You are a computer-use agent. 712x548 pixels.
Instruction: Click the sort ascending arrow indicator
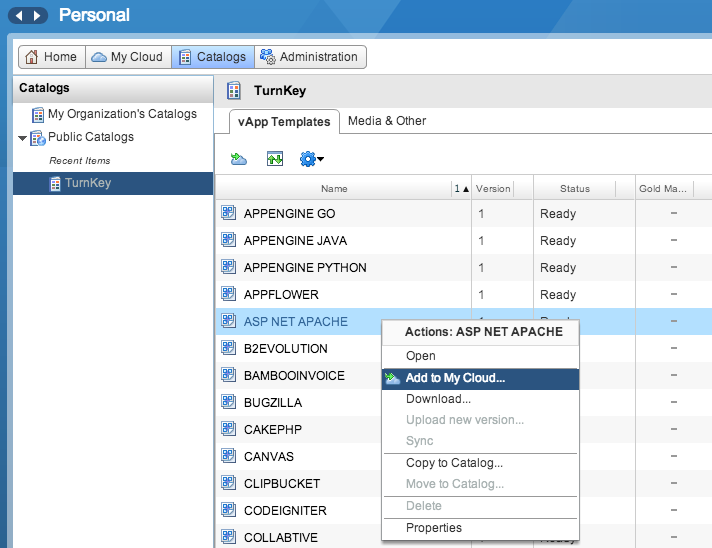[x=466, y=189]
